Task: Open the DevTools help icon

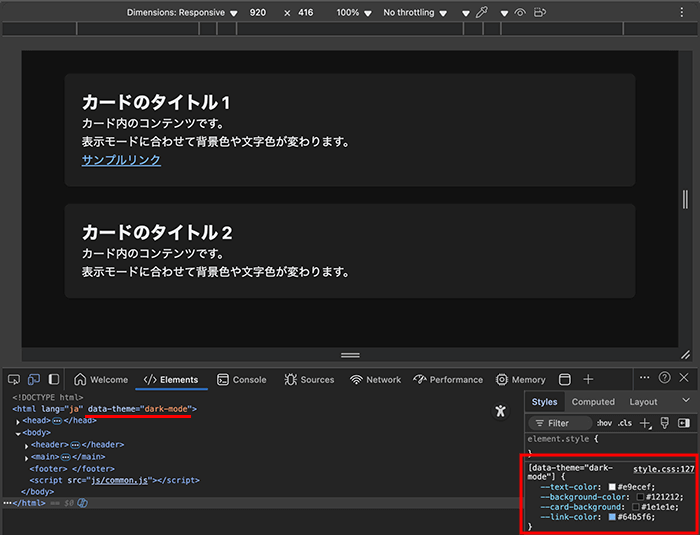Action: 664,378
